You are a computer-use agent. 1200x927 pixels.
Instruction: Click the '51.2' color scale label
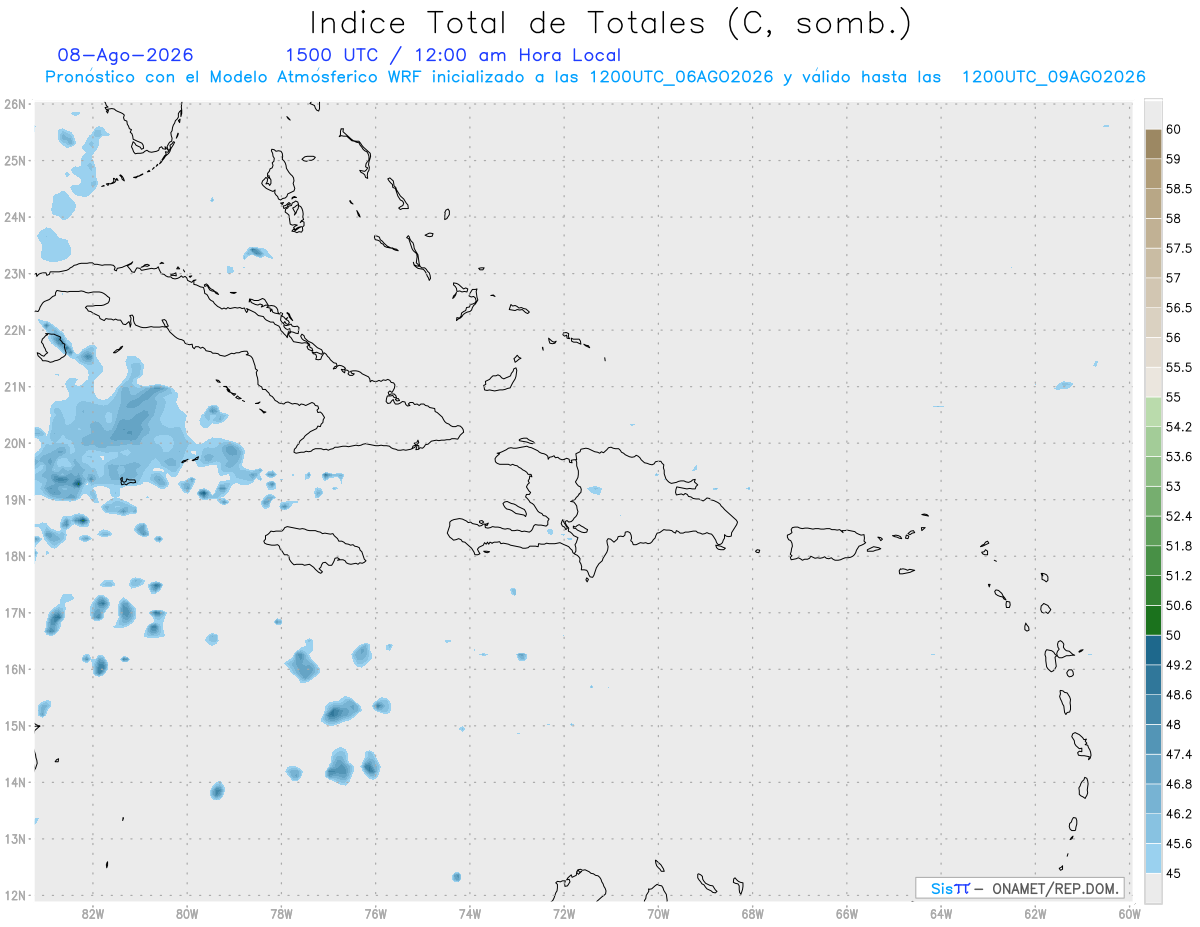tap(1180, 576)
